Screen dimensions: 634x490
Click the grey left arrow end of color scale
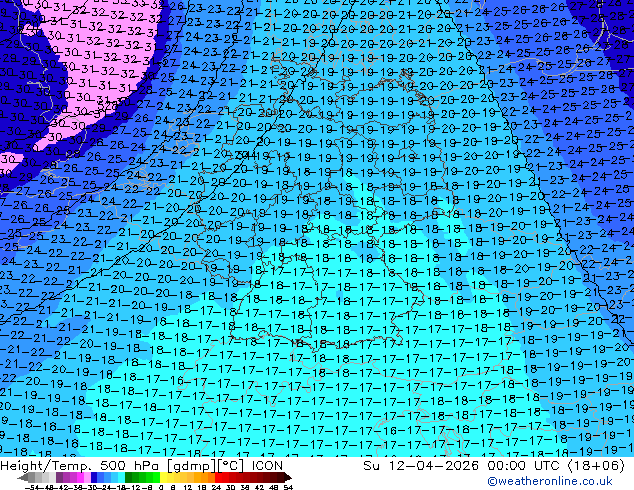point(23,477)
